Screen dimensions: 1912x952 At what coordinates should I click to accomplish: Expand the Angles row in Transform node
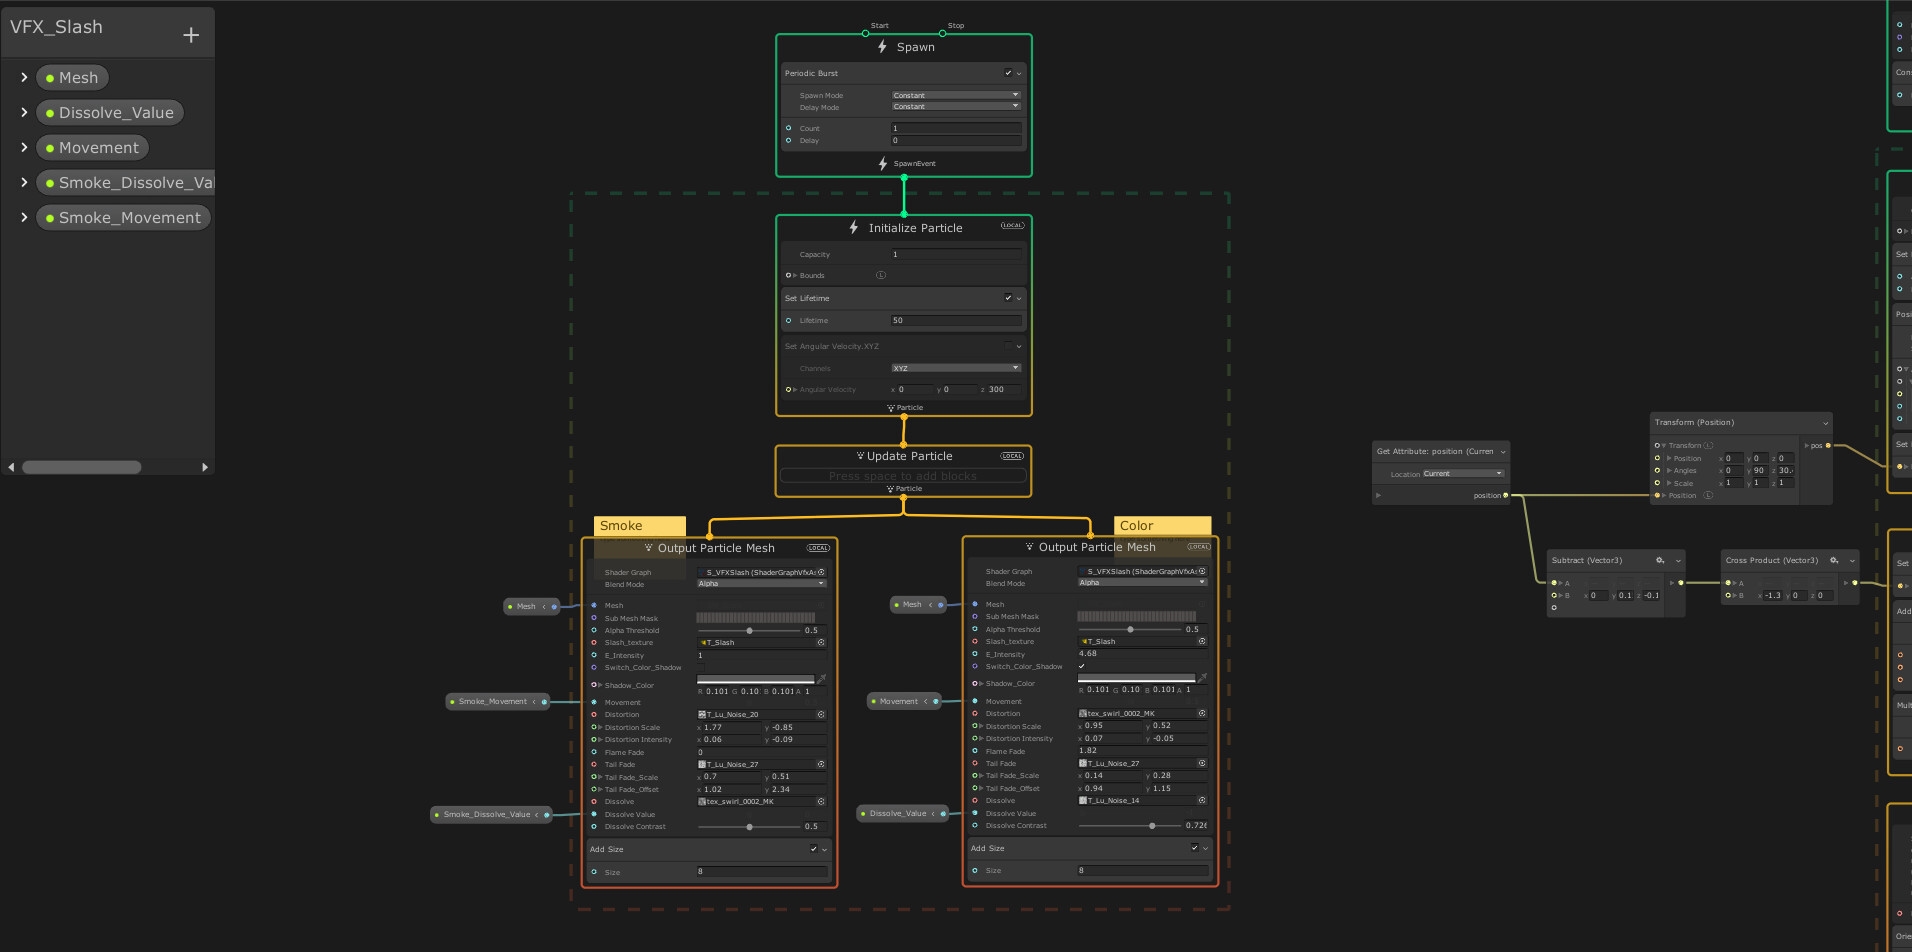[1669, 471]
